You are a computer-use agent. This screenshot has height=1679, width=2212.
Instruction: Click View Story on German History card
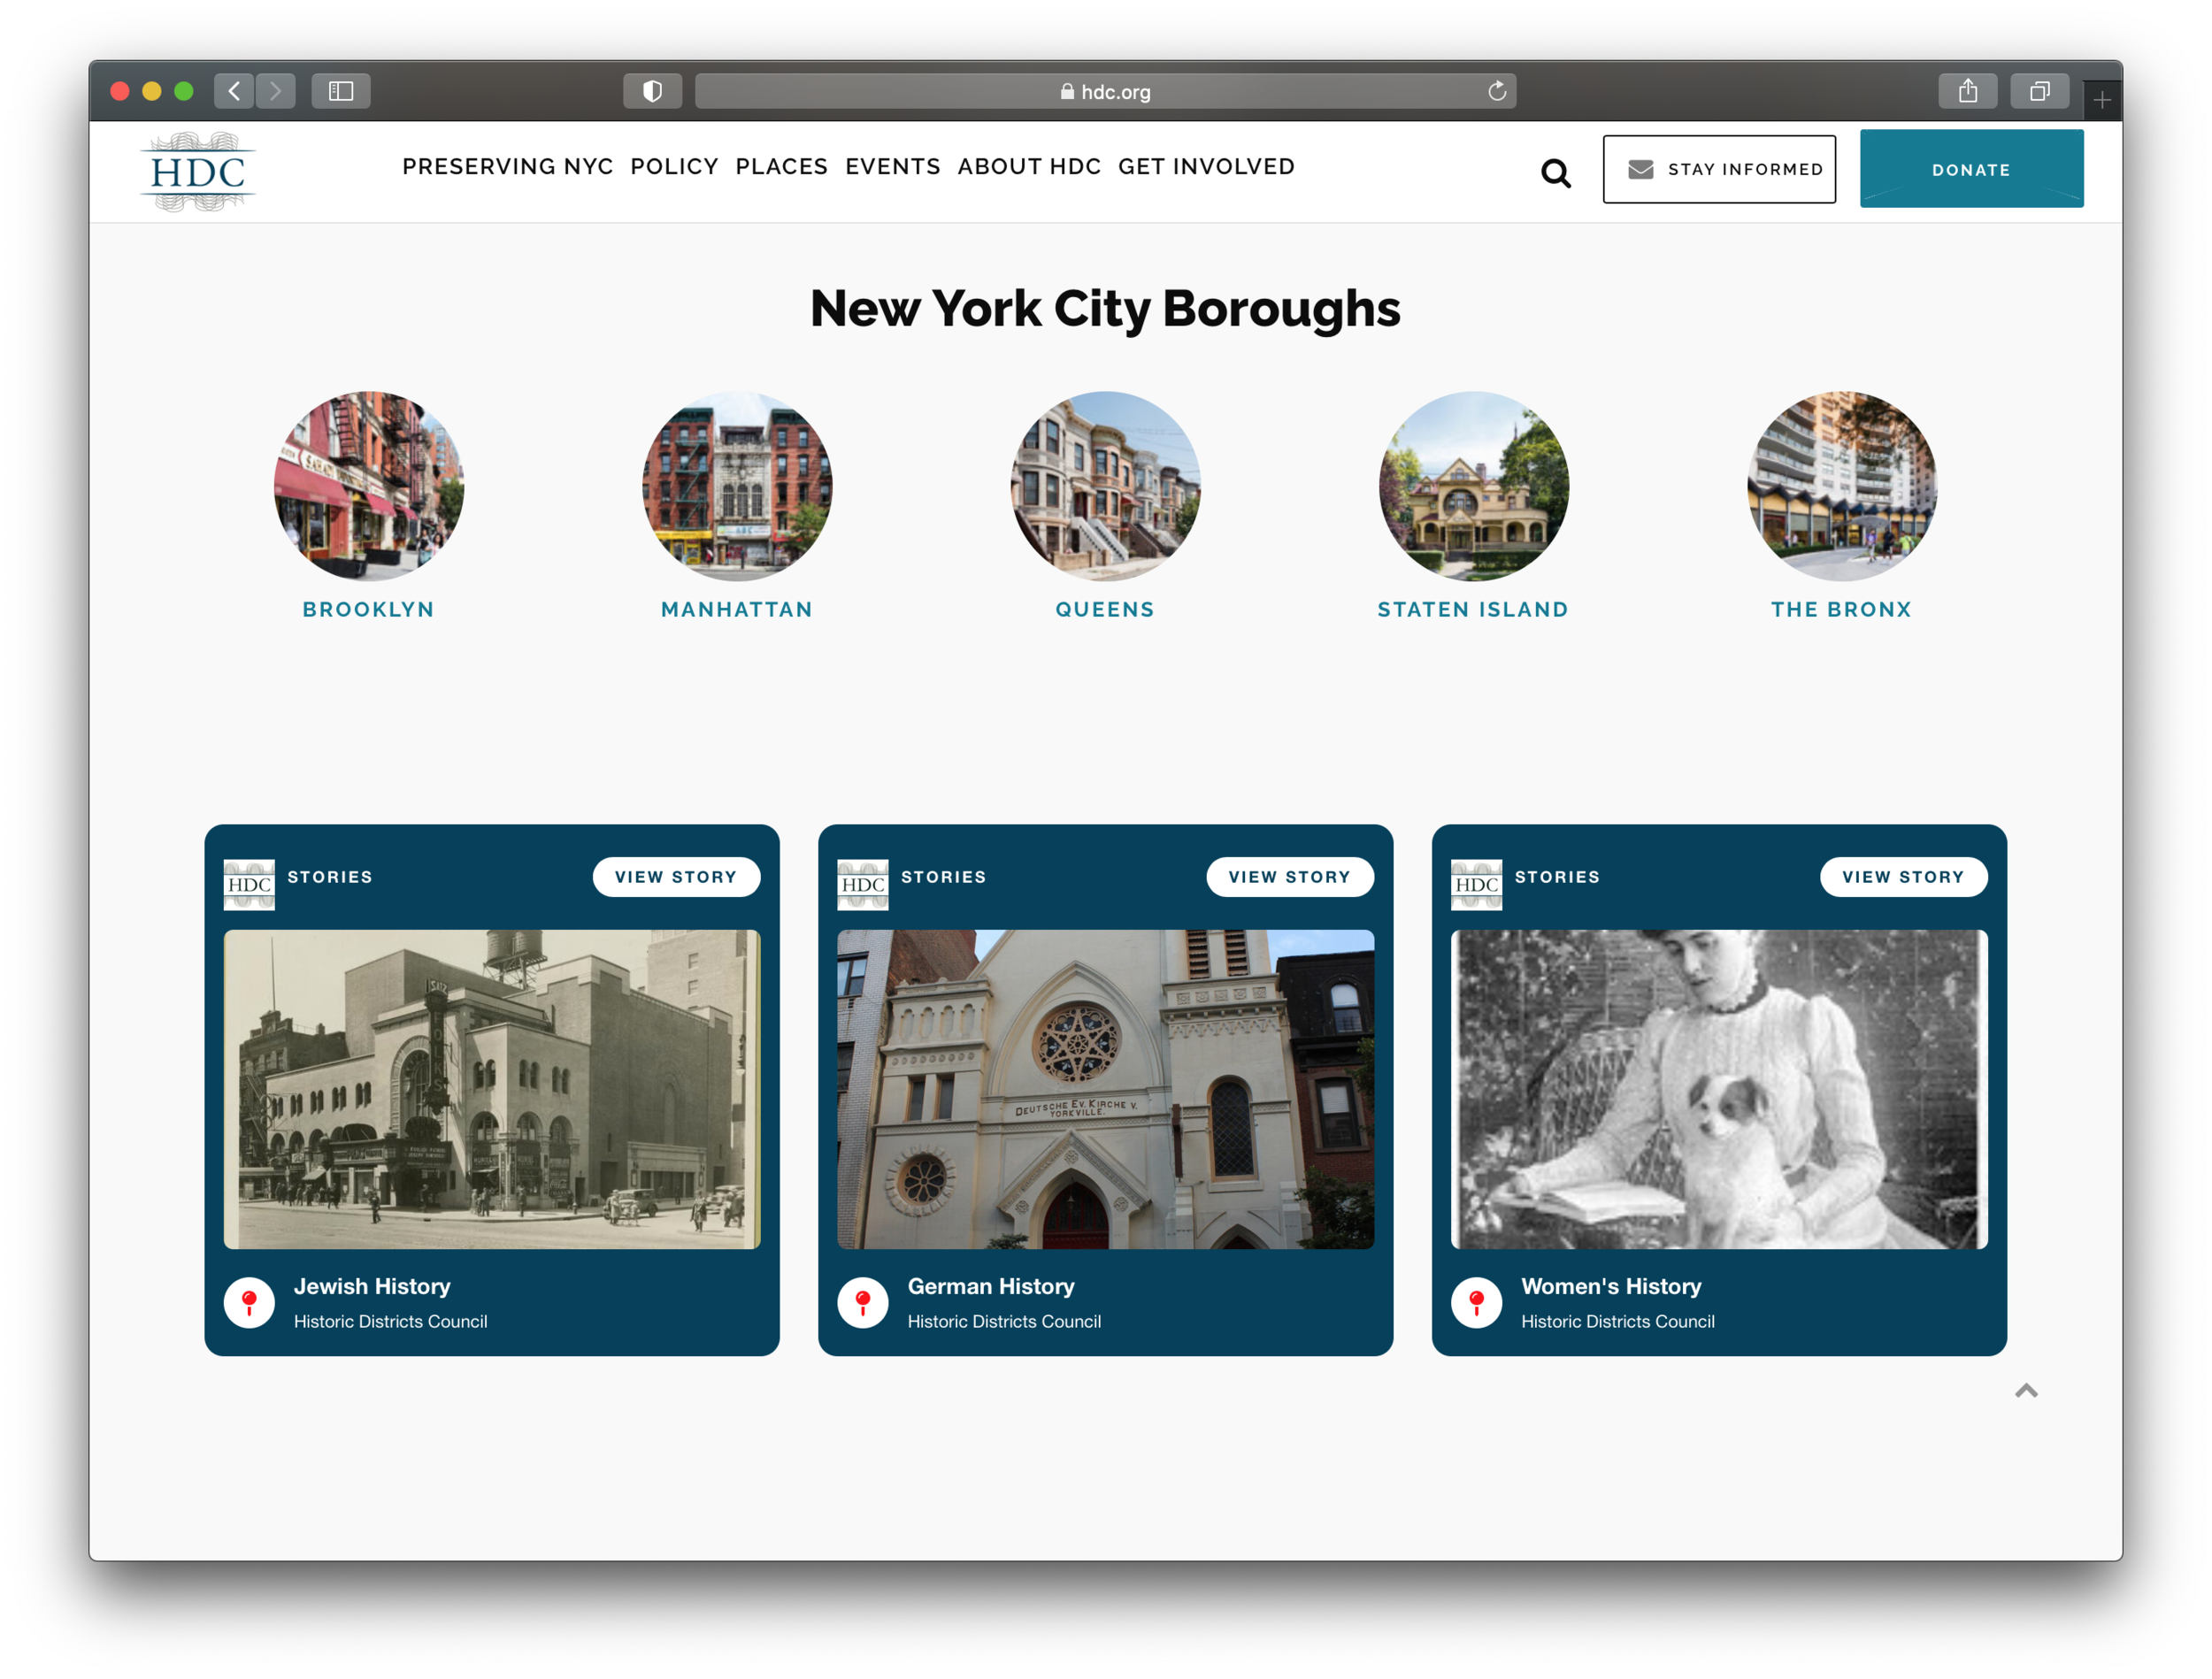[x=1289, y=876]
